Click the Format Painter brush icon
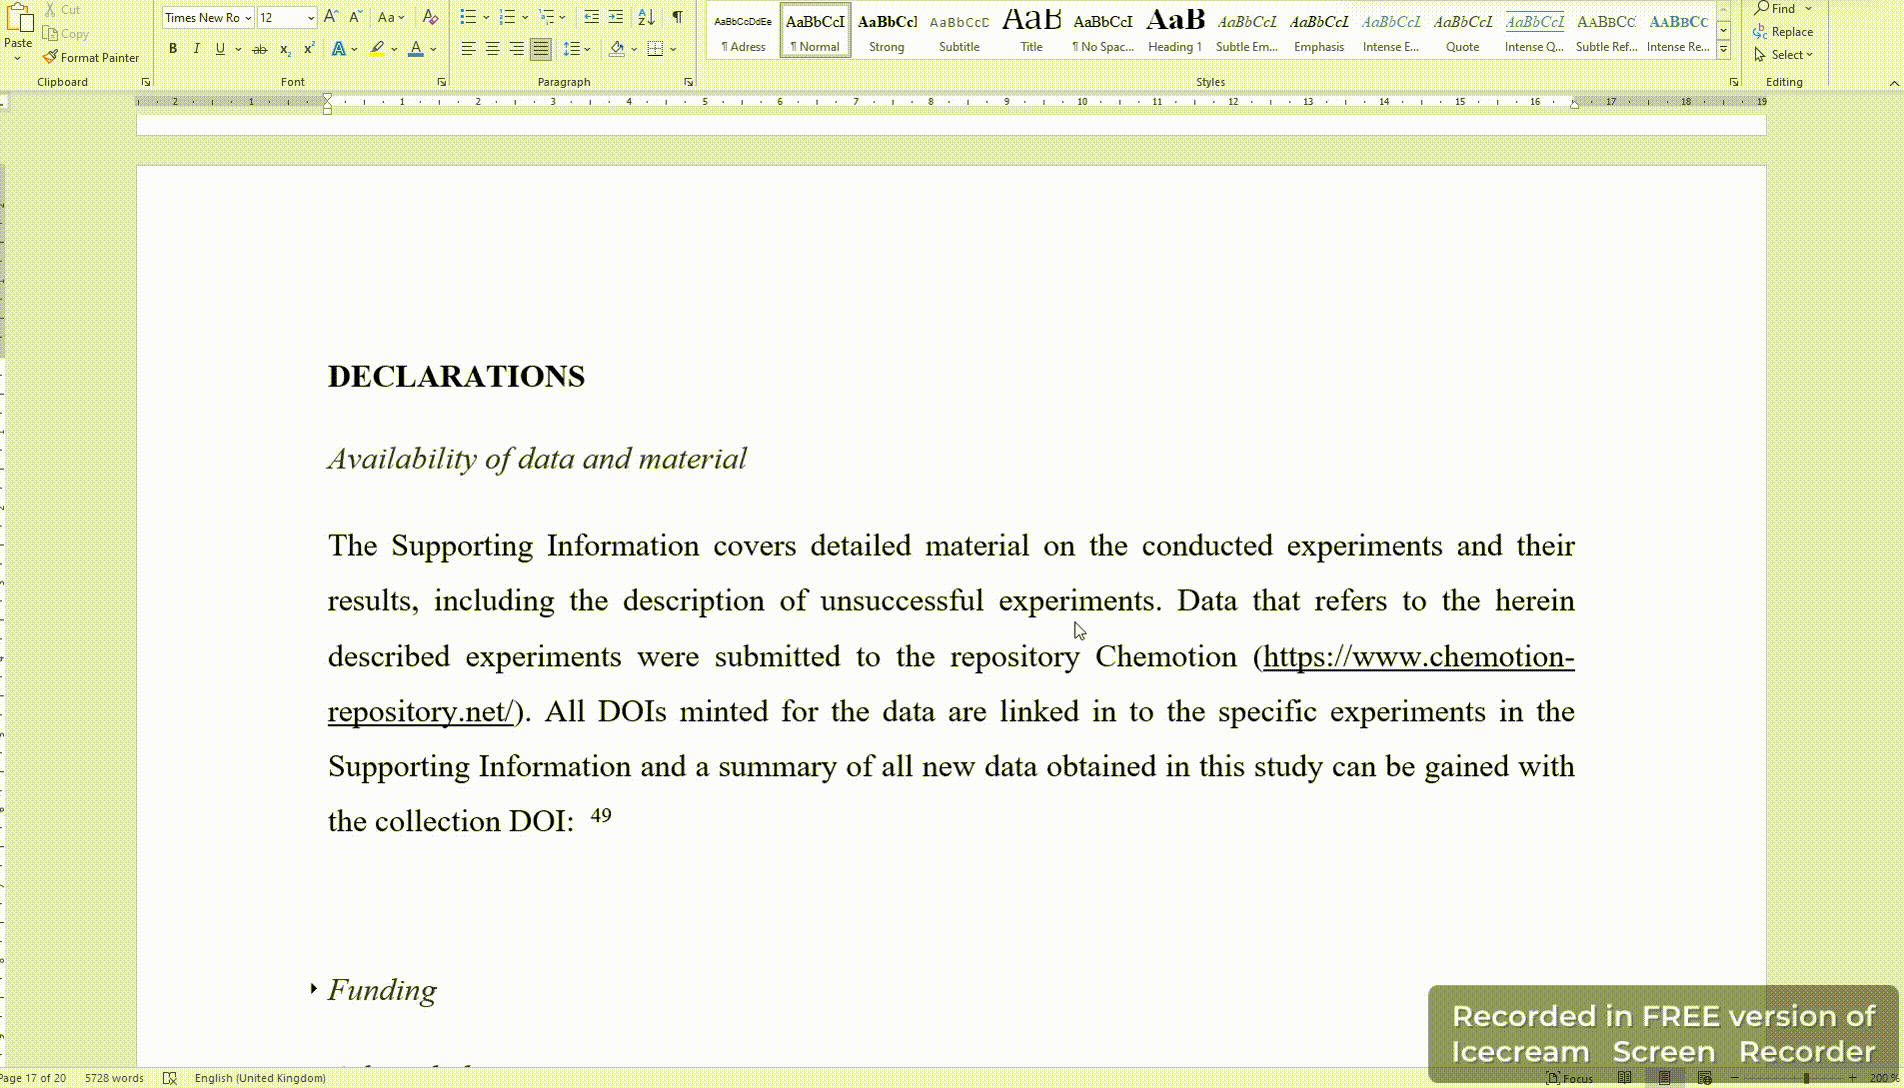The width and height of the screenshot is (1904, 1088). (50, 57)
